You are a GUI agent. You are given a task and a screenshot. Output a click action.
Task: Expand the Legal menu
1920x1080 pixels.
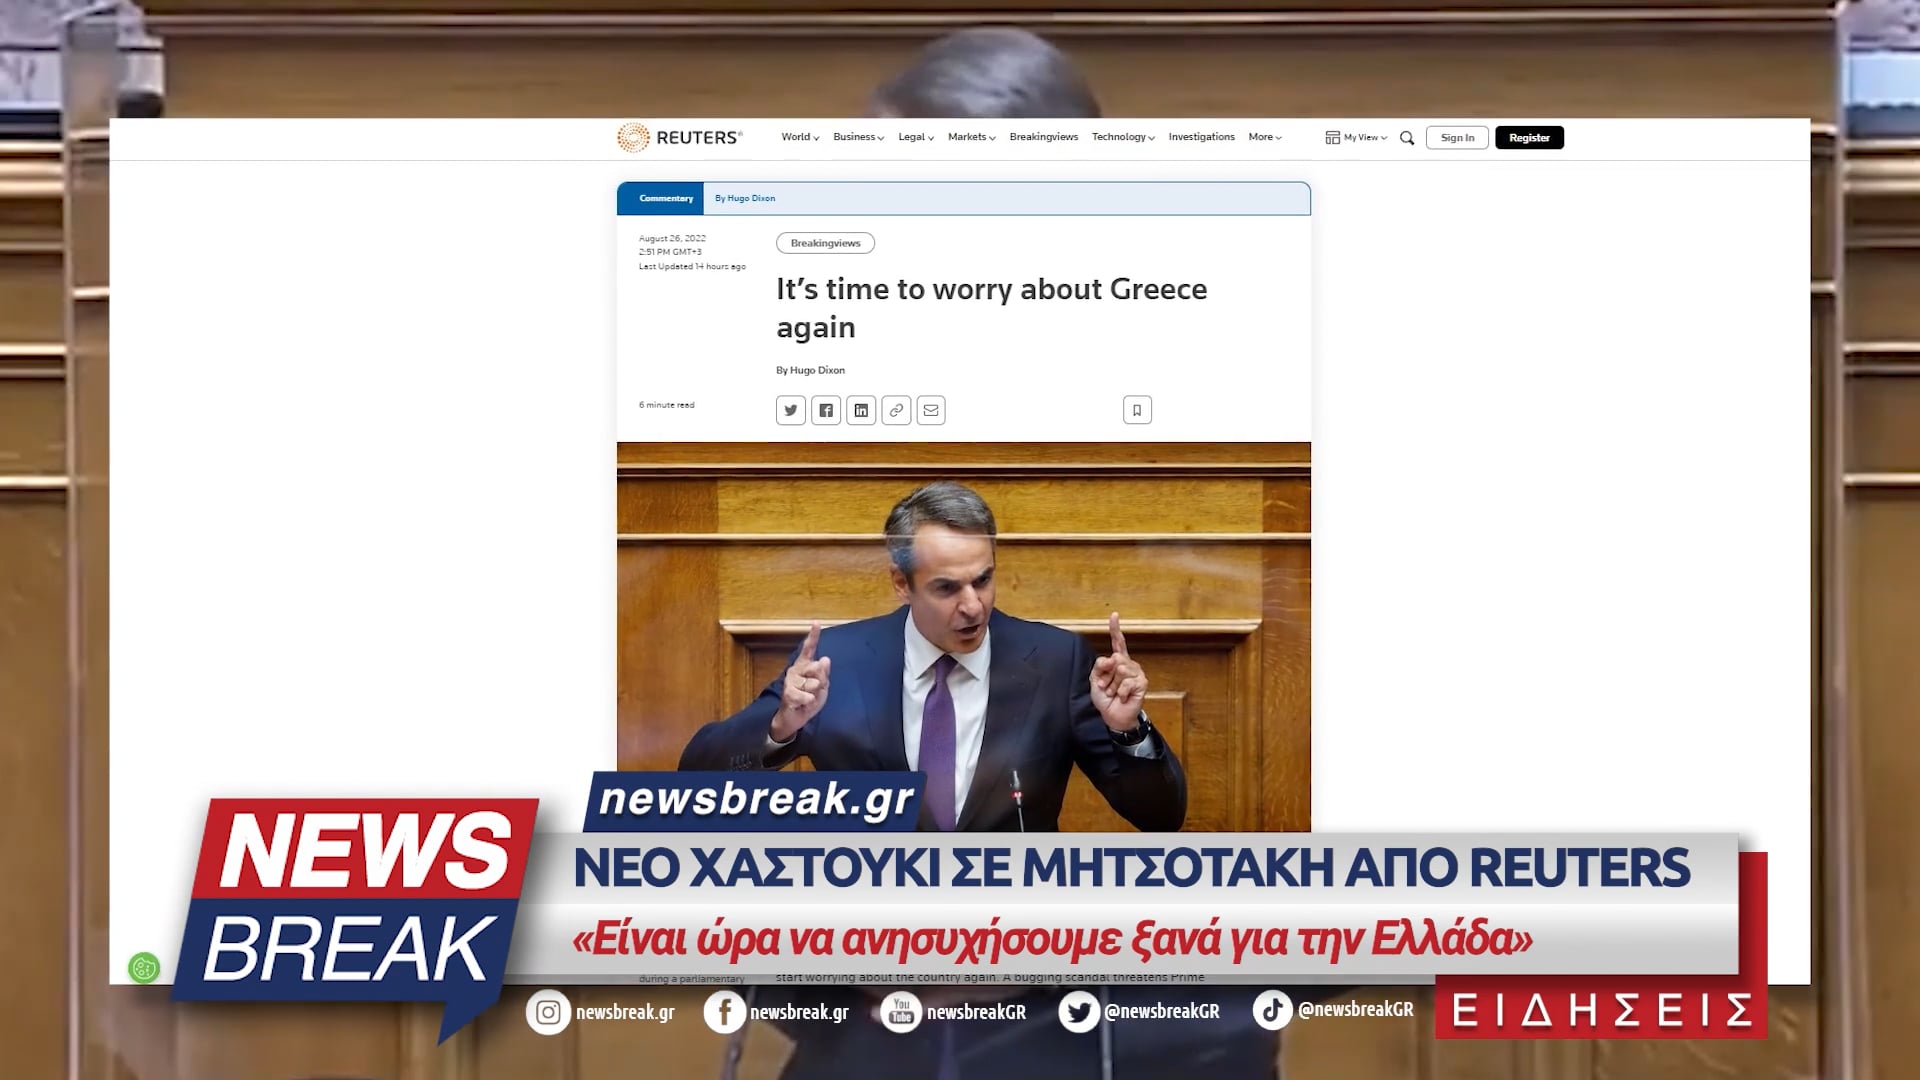[916, 137]
